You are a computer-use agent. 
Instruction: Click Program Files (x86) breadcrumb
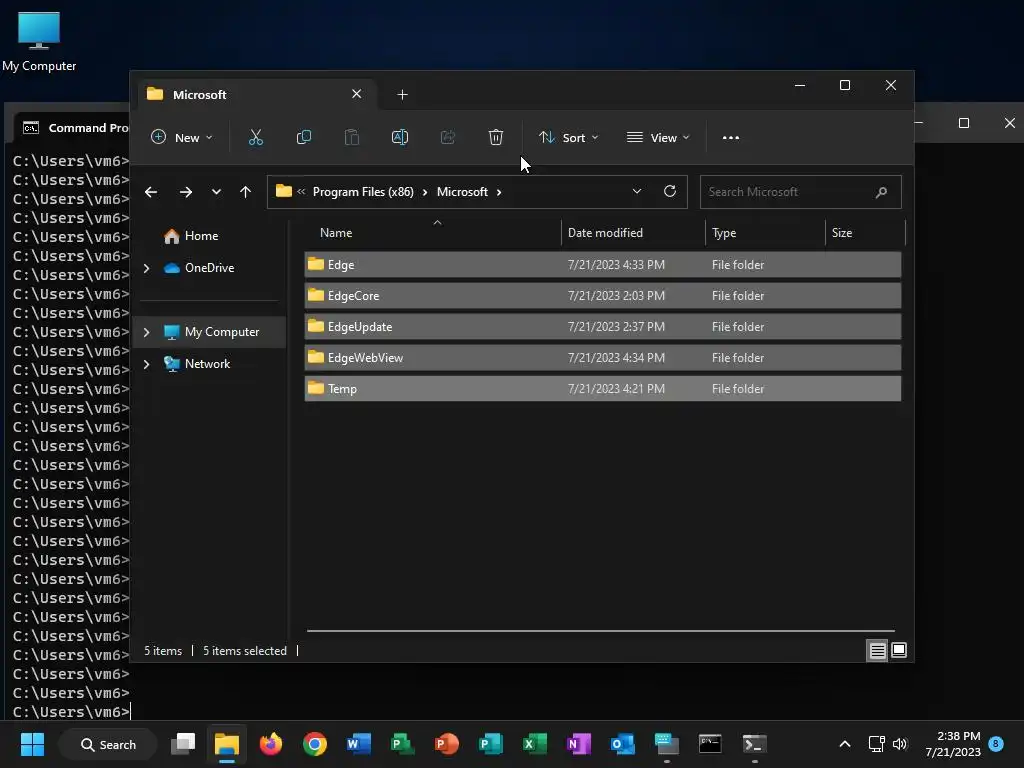point(363,192)
